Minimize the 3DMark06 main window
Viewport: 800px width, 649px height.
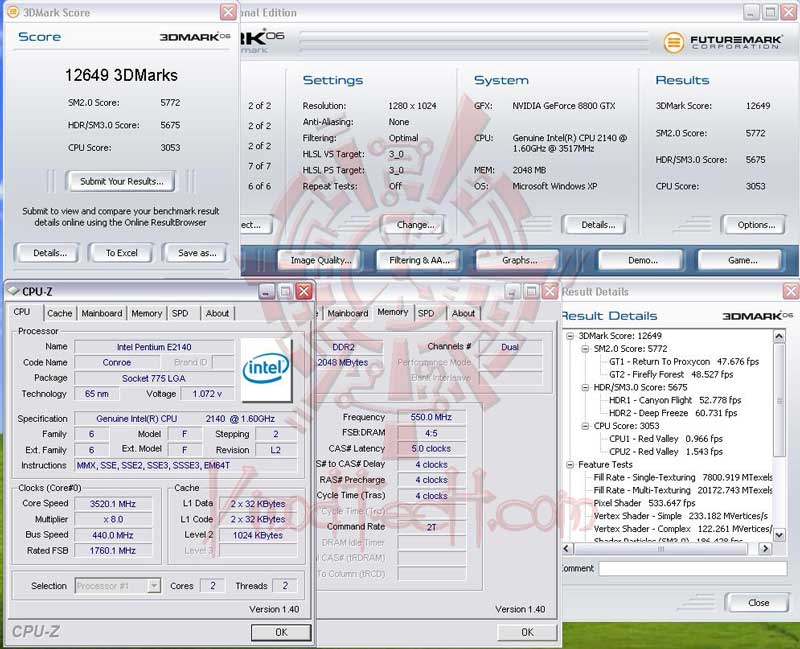pos(751,12)
